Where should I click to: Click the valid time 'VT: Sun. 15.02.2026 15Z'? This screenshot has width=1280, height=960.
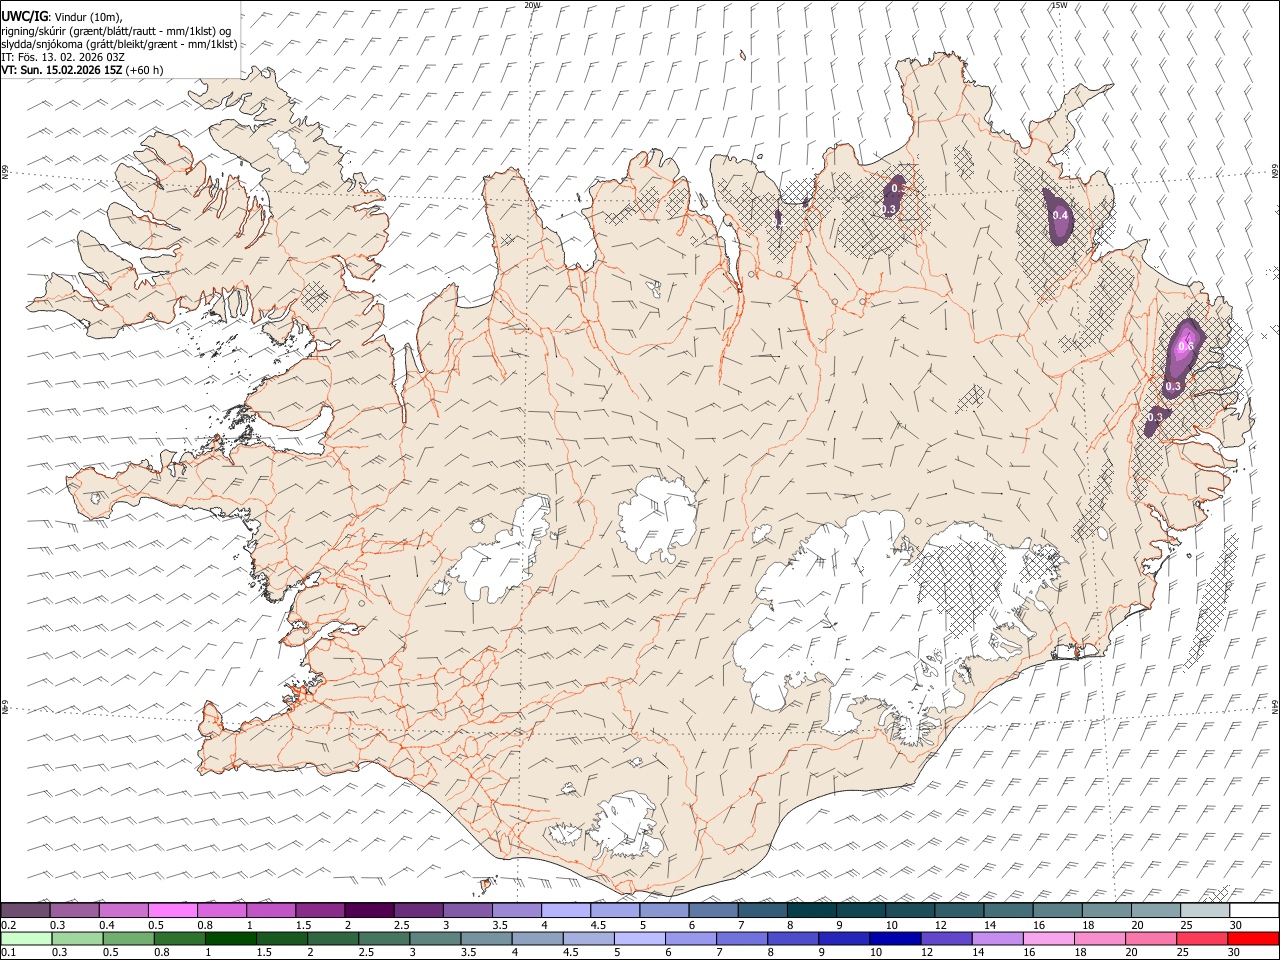click(61, 70)
